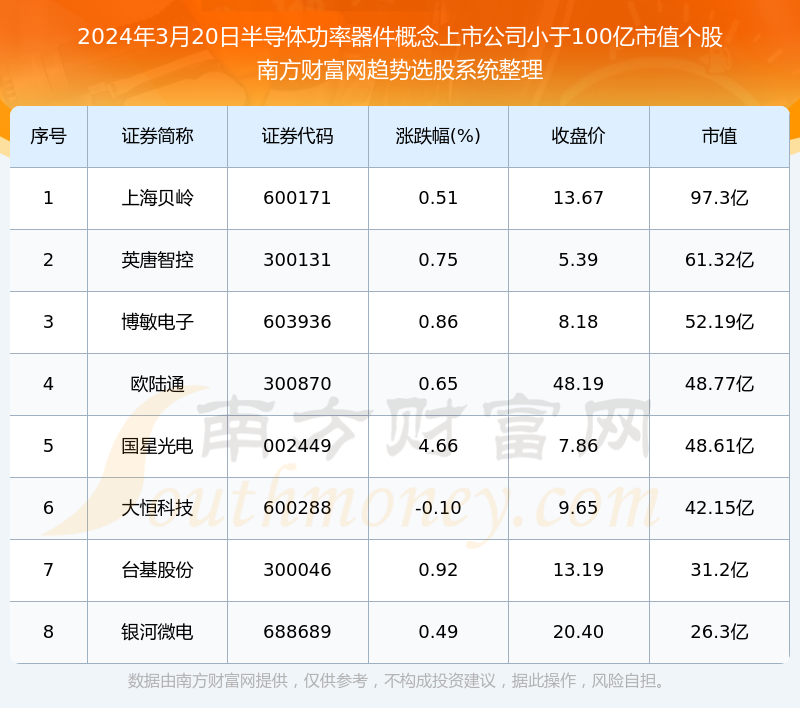Click row number 7
Screen dimensions: 800x708
click(x=48, y=570)
